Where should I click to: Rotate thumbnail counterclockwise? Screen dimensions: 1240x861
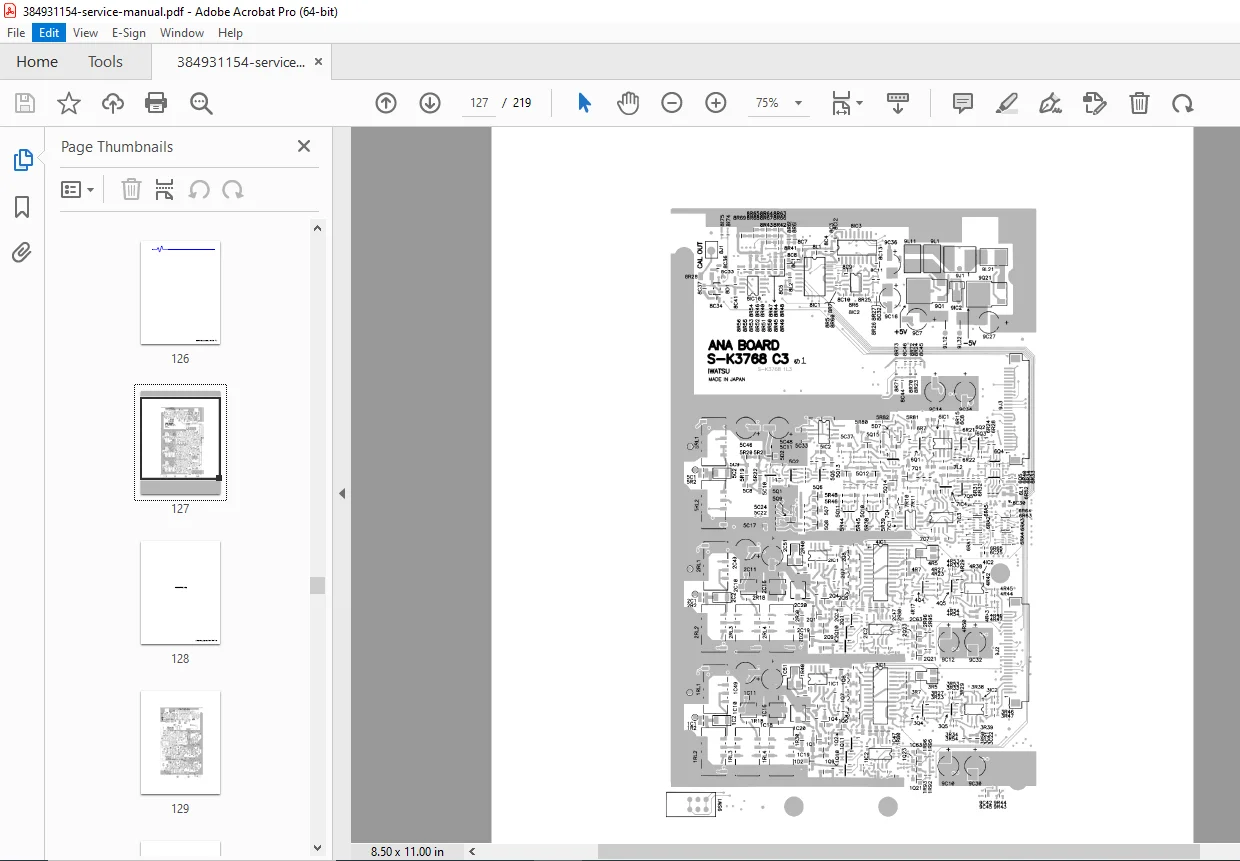pyautogui.click(x=199, y=189)
